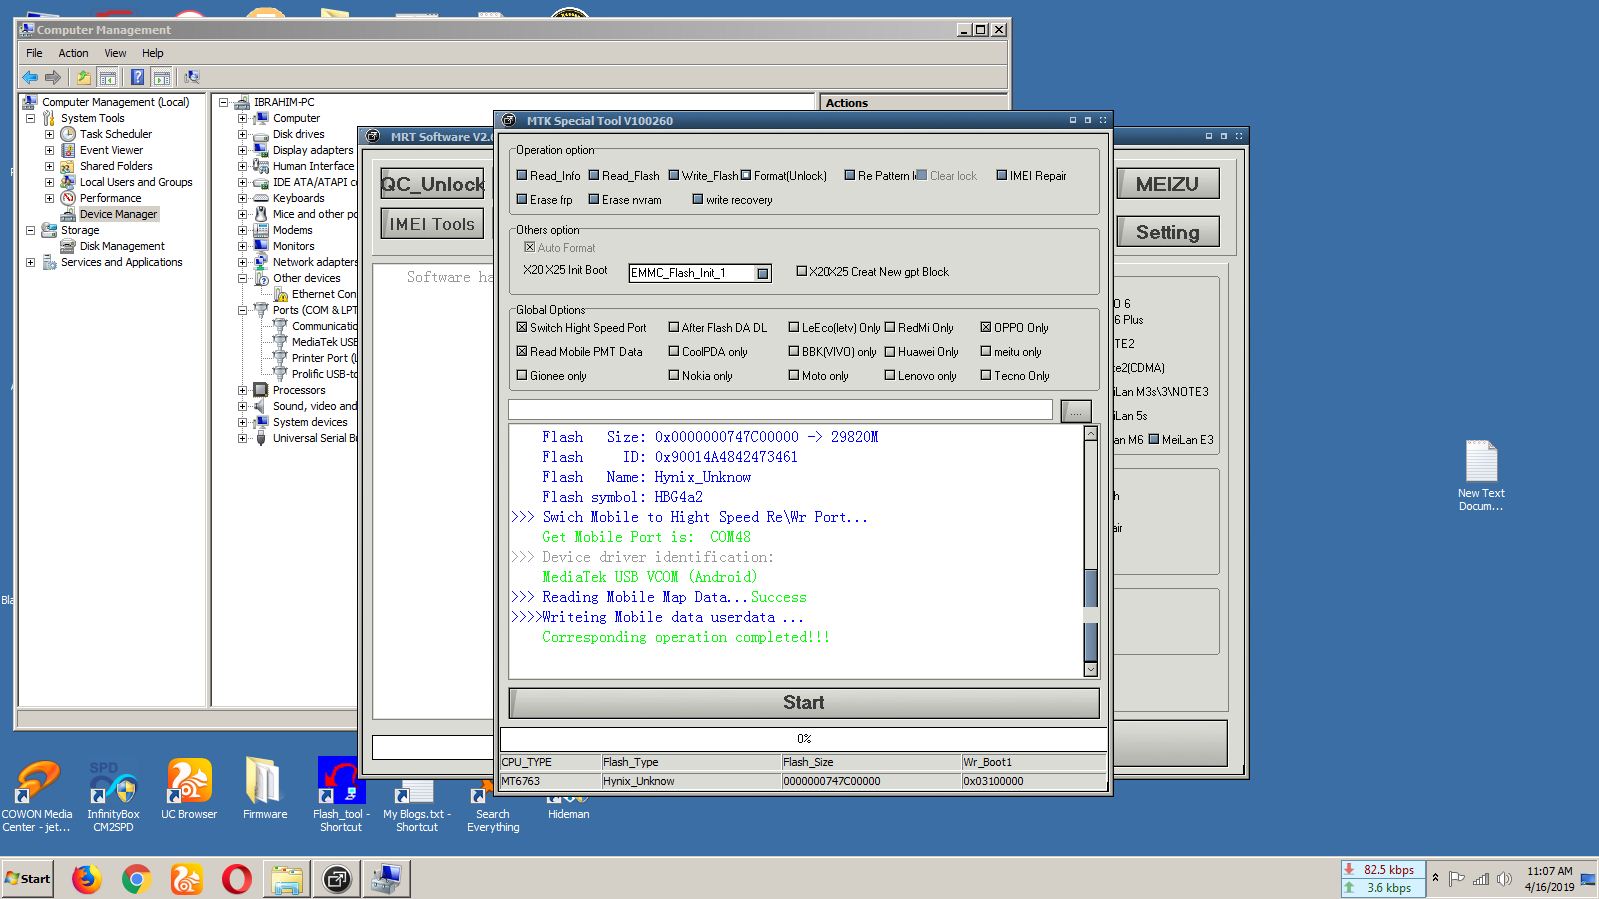Screen dimensions: 1599x899
Task: Uncheck the OPPO Only option
Action: point(986,328)
